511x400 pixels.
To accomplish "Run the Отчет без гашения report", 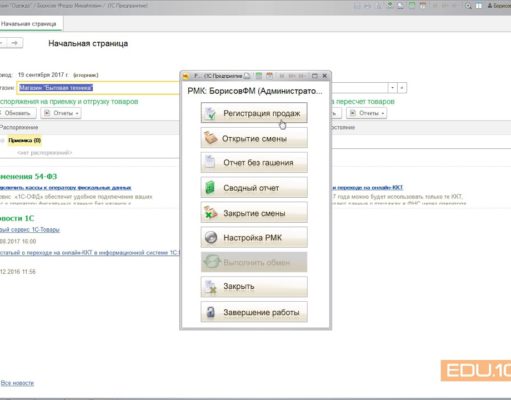I will point(254,163).
